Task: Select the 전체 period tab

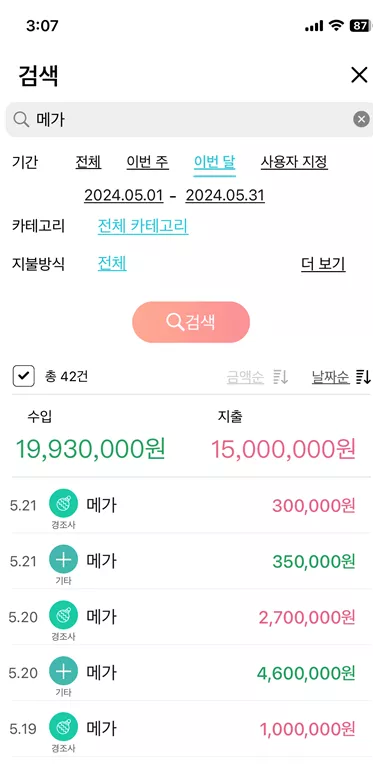Action: pos(88,161)
